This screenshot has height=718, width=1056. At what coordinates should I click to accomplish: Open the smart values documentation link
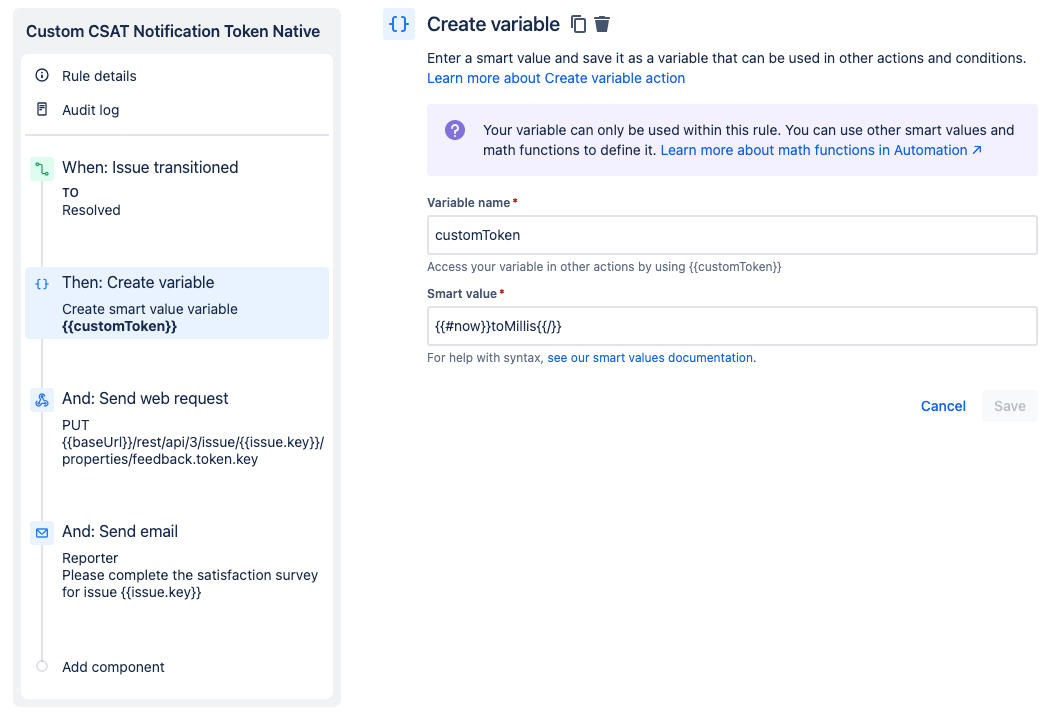point(651,357)
